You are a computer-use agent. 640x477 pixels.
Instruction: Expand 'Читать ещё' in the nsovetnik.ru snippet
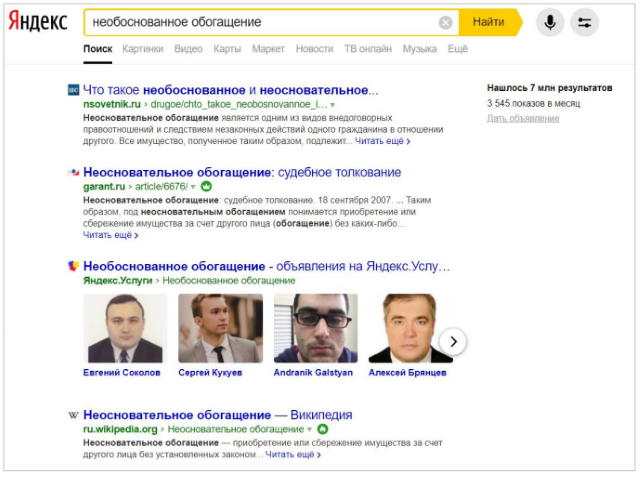[x=382, y=141]
